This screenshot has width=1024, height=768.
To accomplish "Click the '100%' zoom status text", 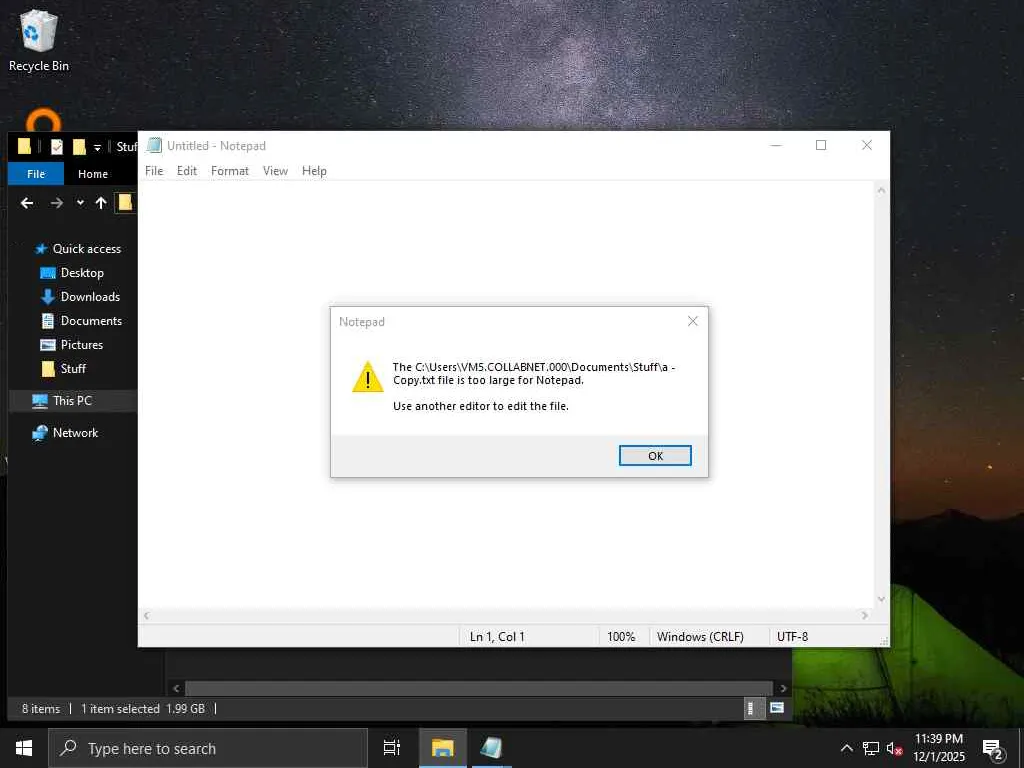I will click(621, 637).
